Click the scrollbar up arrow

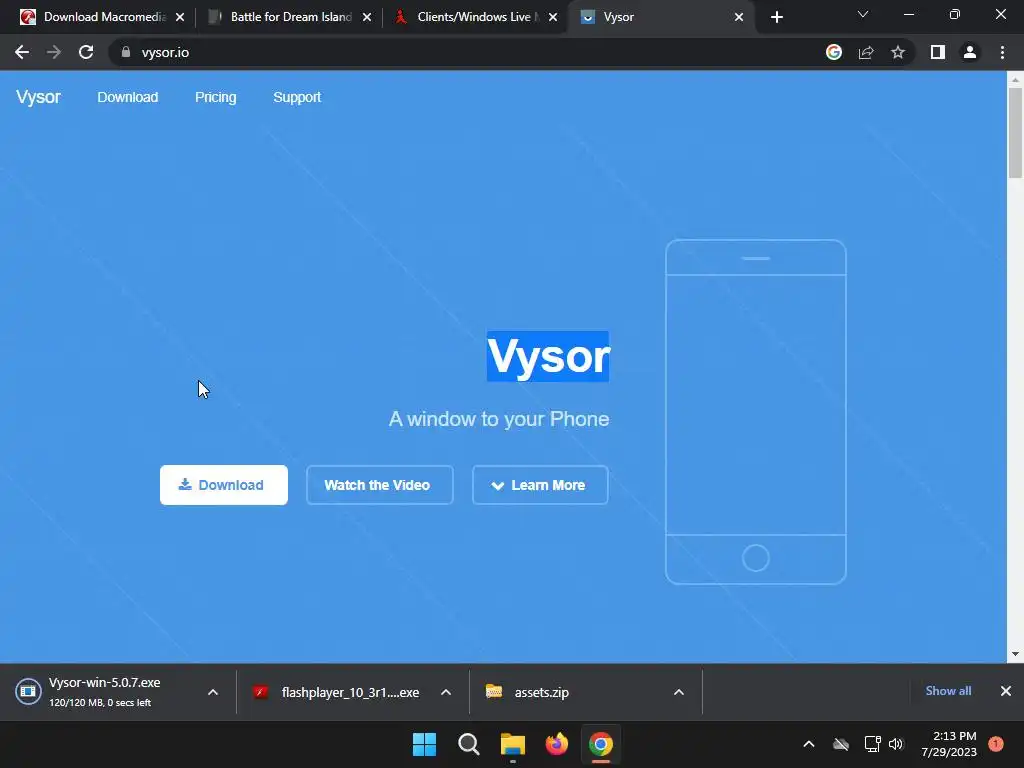coord(1015,79)
